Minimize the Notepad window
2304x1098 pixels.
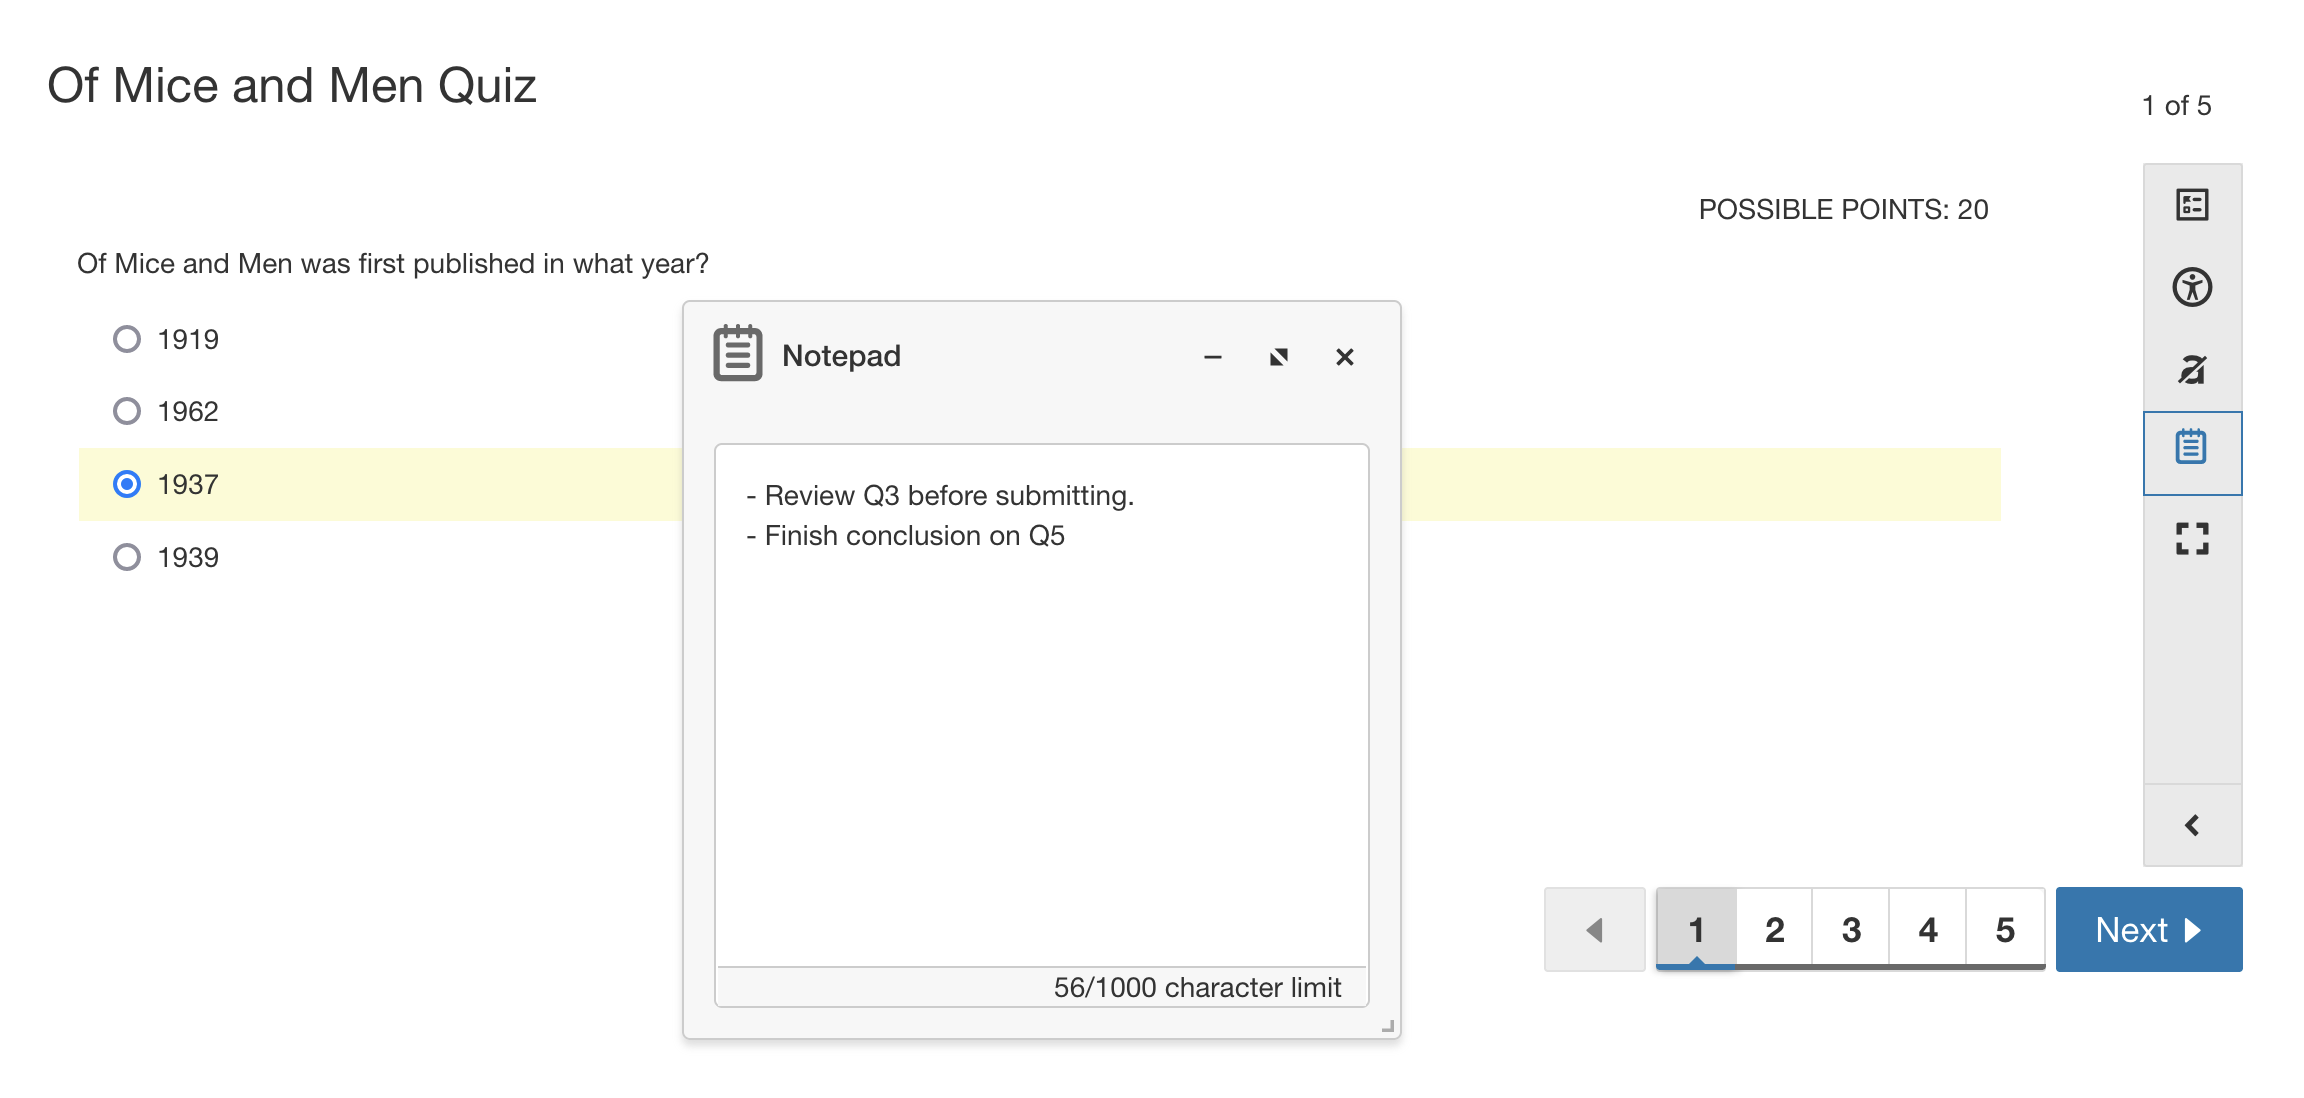point(1212,357)
